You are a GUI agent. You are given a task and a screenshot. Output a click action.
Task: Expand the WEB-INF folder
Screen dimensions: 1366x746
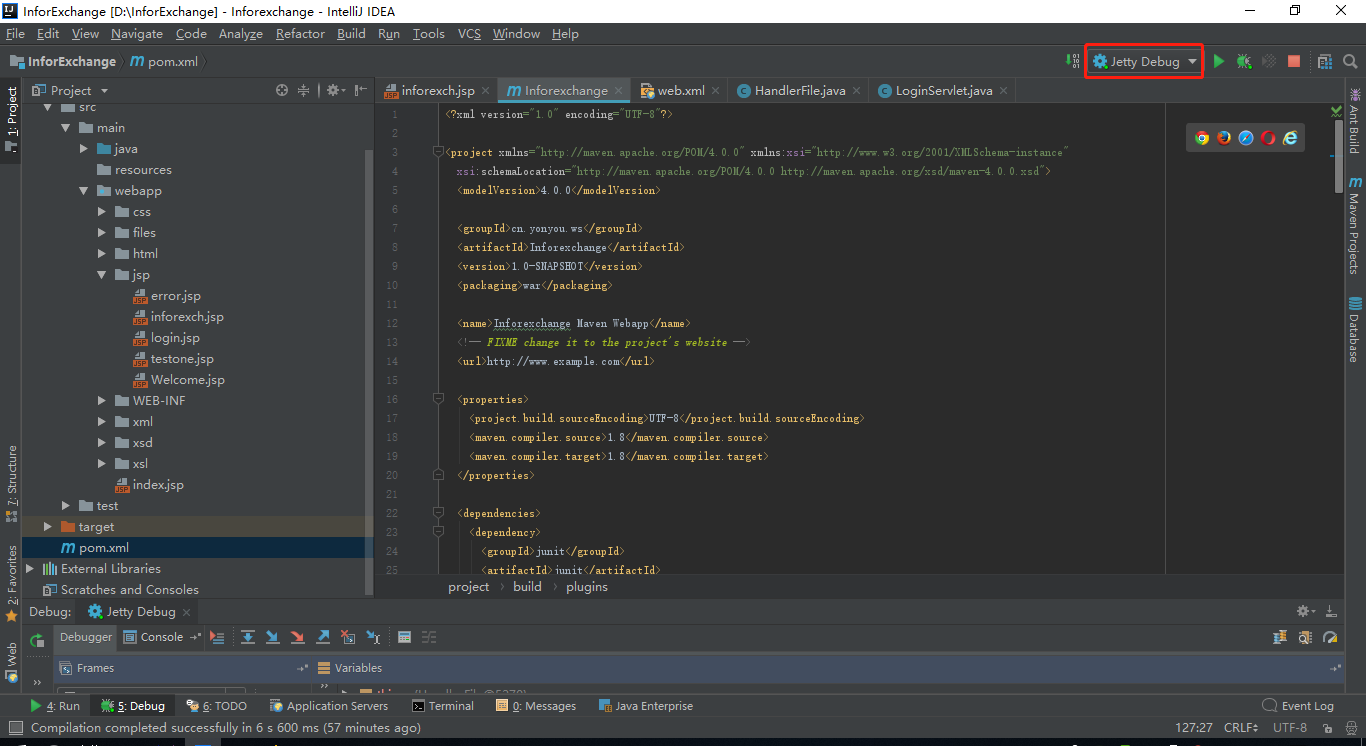[x=100, y=400]
